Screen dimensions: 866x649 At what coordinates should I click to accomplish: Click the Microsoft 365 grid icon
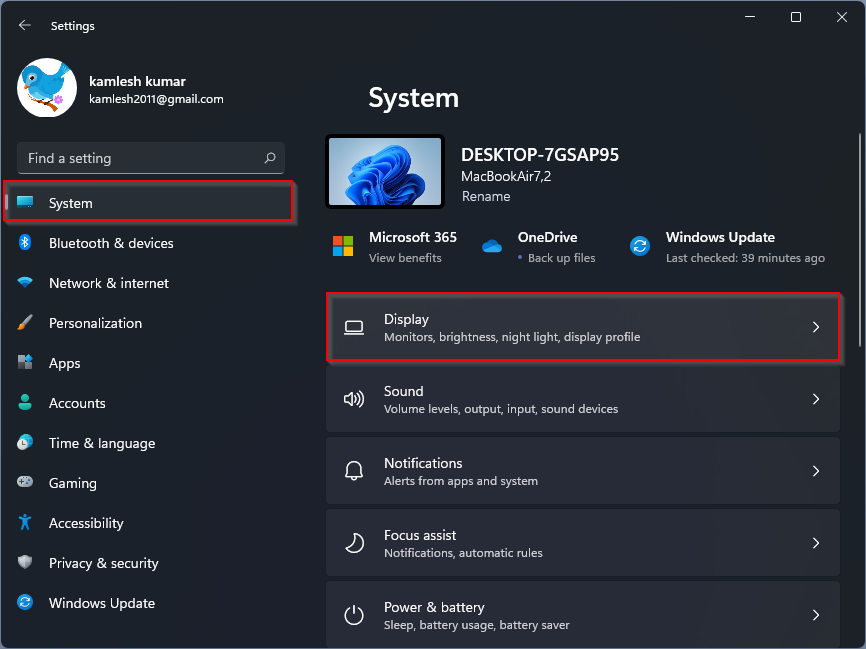(345, 245)
